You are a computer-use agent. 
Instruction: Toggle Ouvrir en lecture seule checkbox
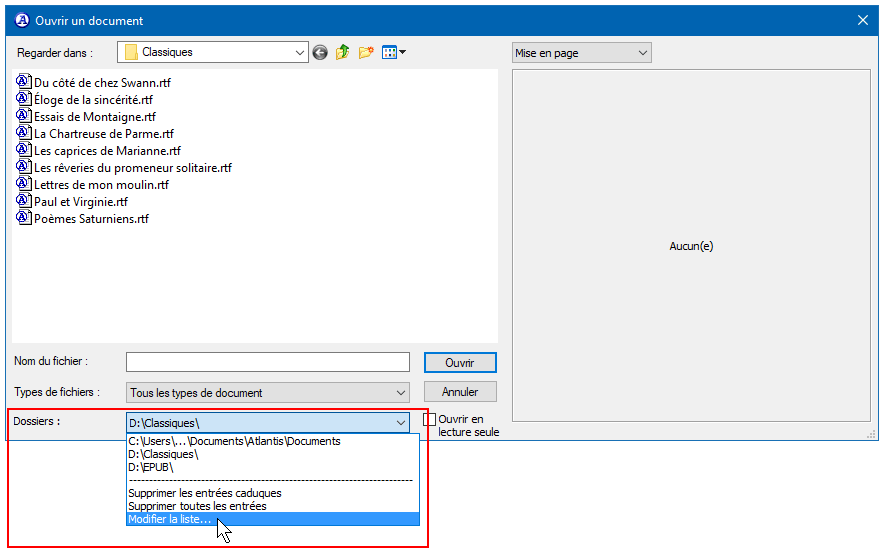430,419
